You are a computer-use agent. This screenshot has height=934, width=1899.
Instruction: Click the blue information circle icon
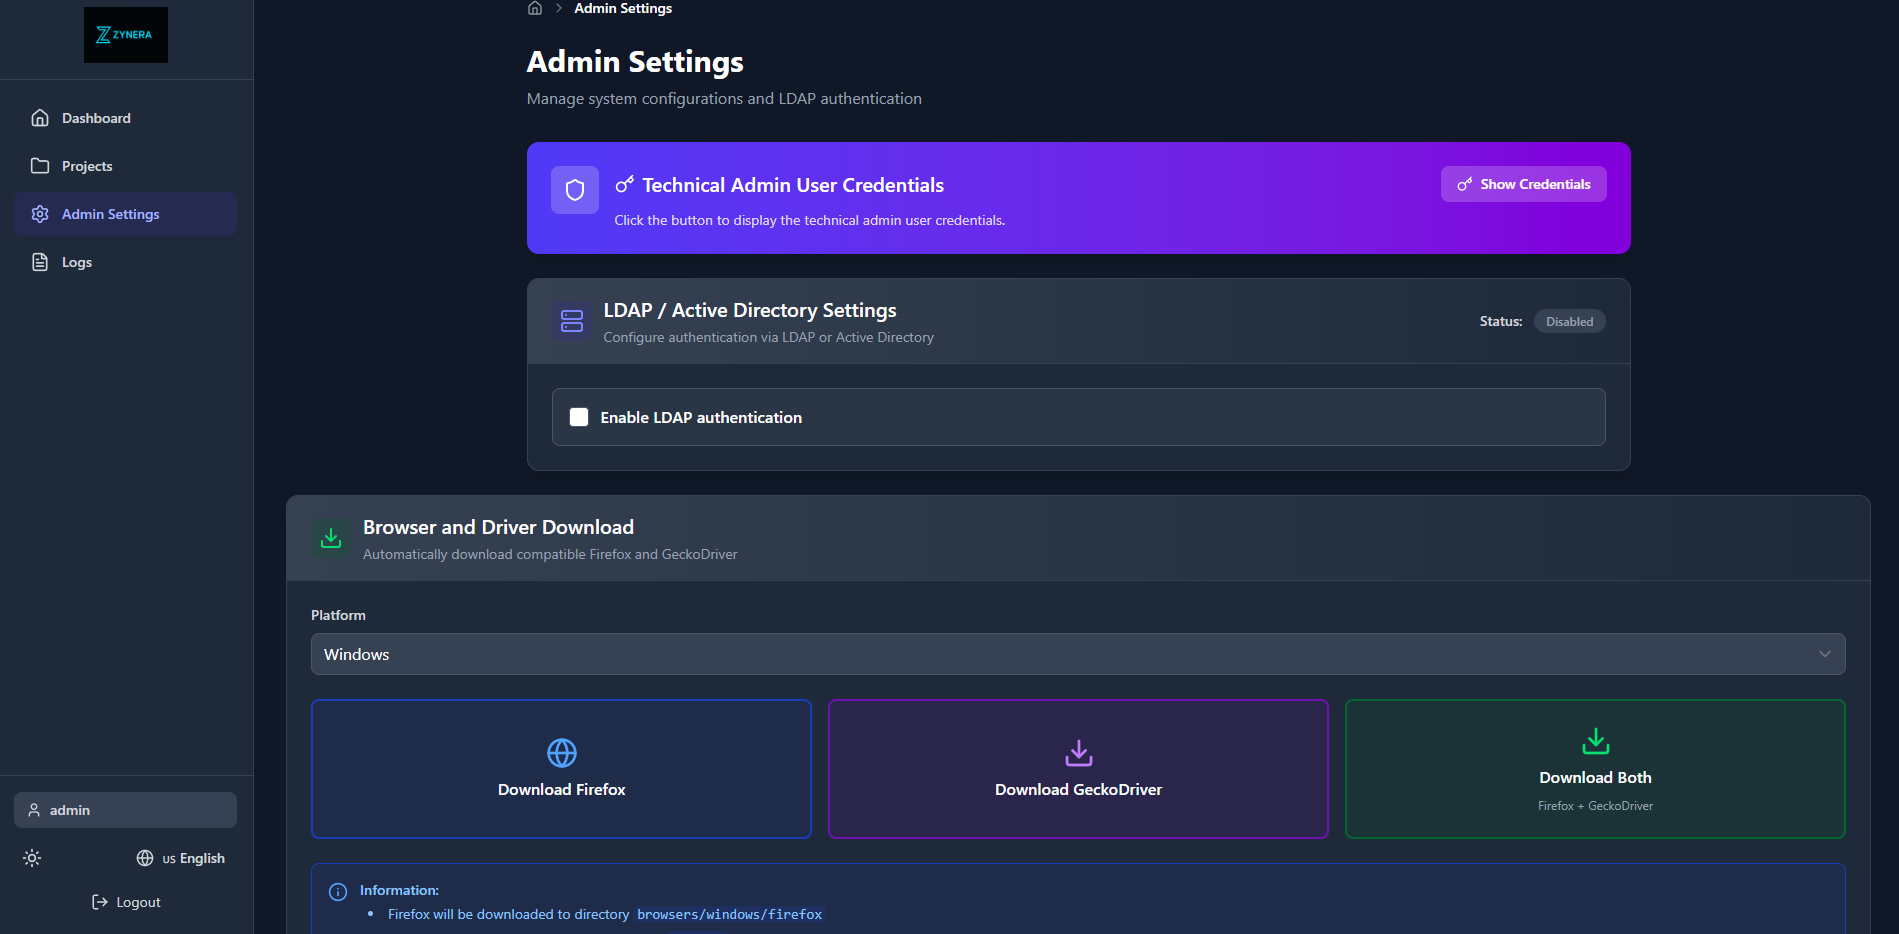[338, 891]
